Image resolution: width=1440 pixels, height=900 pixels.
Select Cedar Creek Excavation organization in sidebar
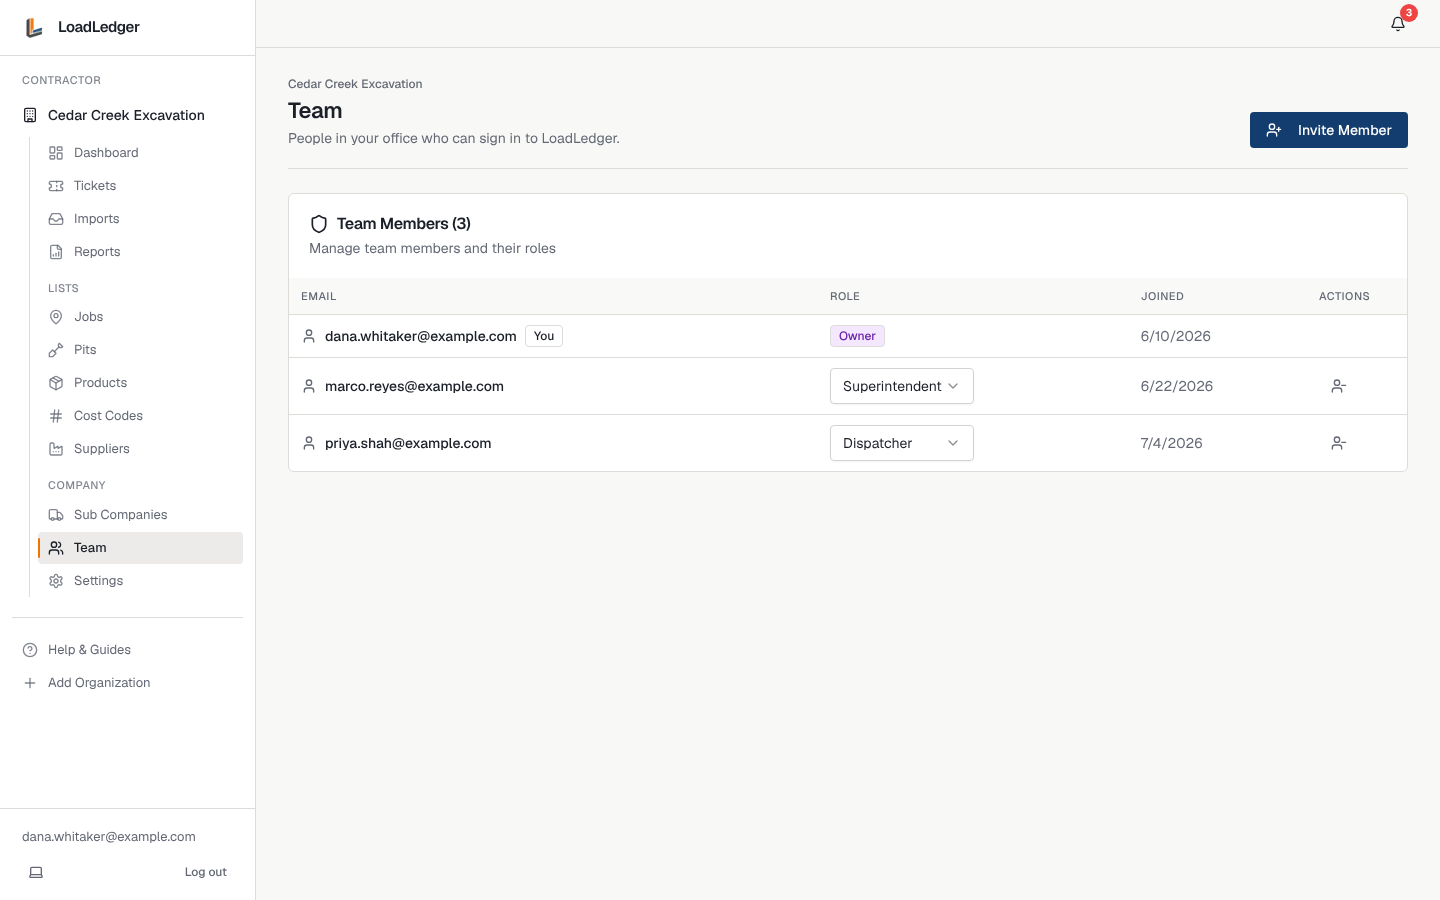(x=127, y=115)
